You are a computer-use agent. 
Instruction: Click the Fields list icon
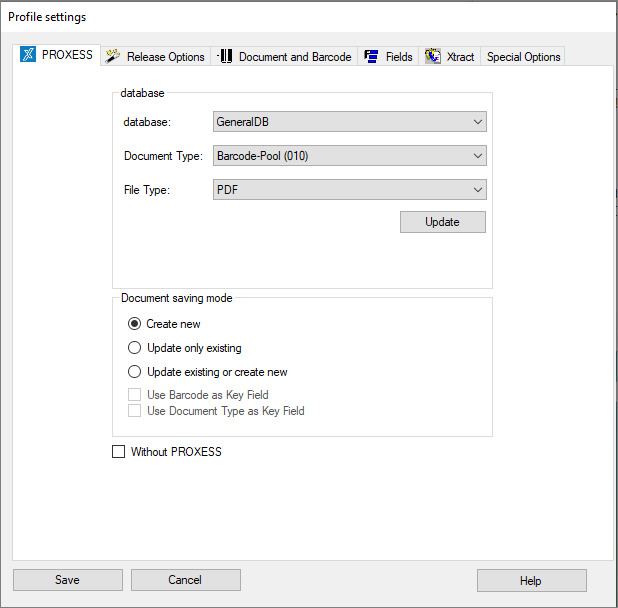tap(371, 56)
